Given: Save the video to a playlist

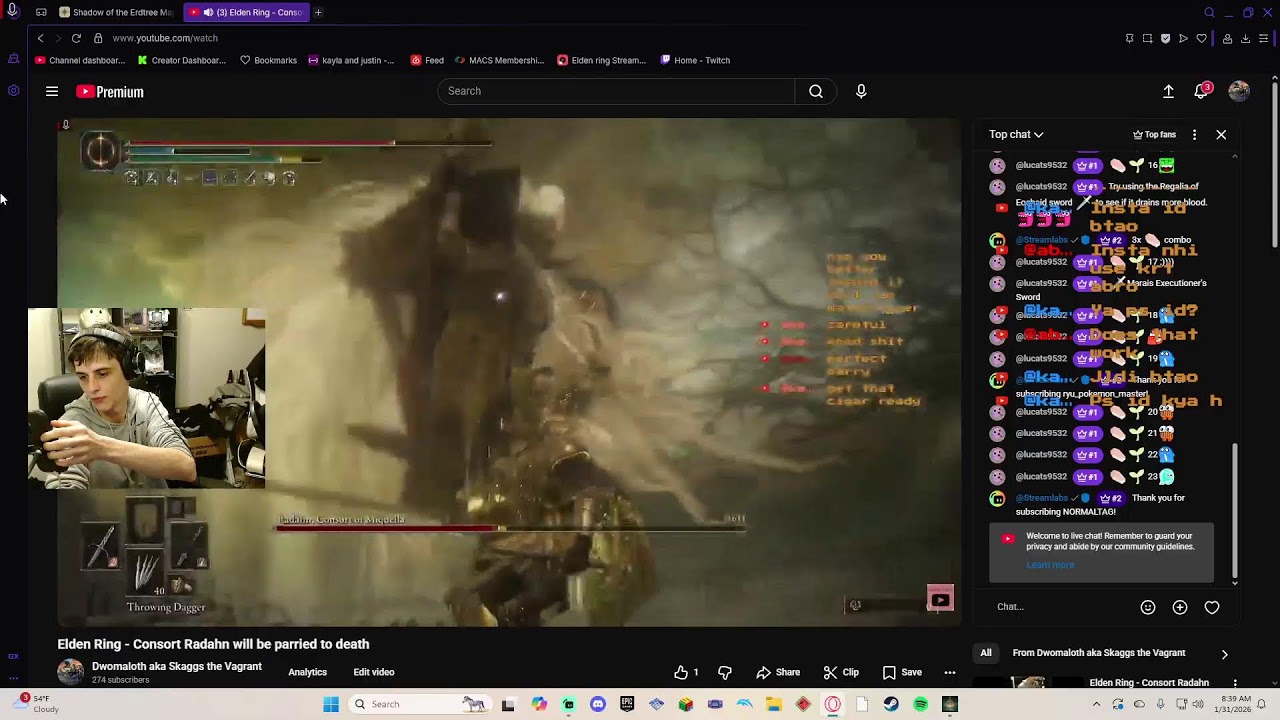Looking at the screenshot, I should pyautogui.click(x=902, y=672).
